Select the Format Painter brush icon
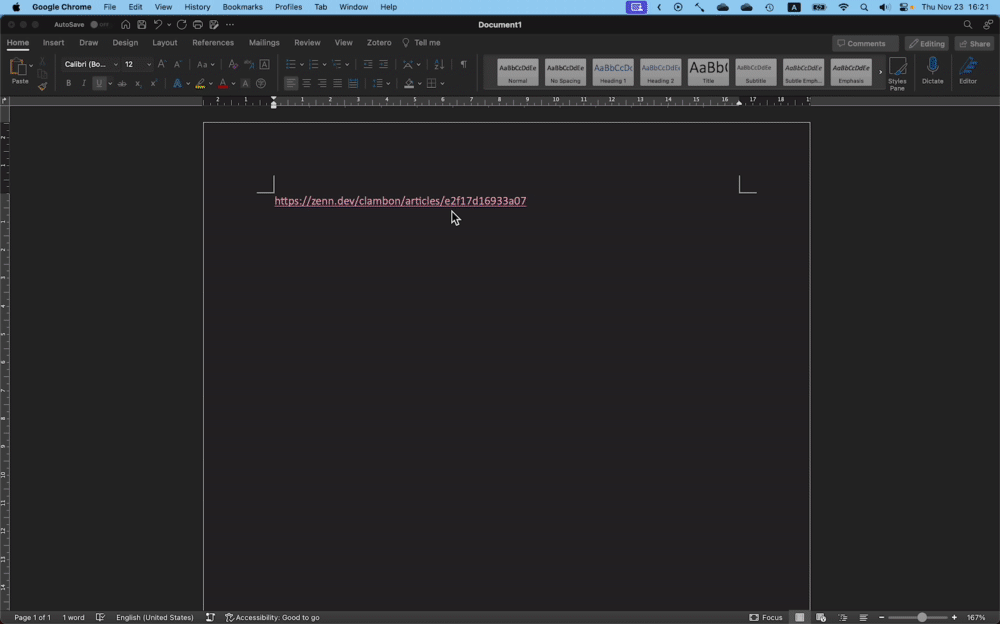Image resolution: width=1000 pixels, height=624 pixels. [42, 86]
